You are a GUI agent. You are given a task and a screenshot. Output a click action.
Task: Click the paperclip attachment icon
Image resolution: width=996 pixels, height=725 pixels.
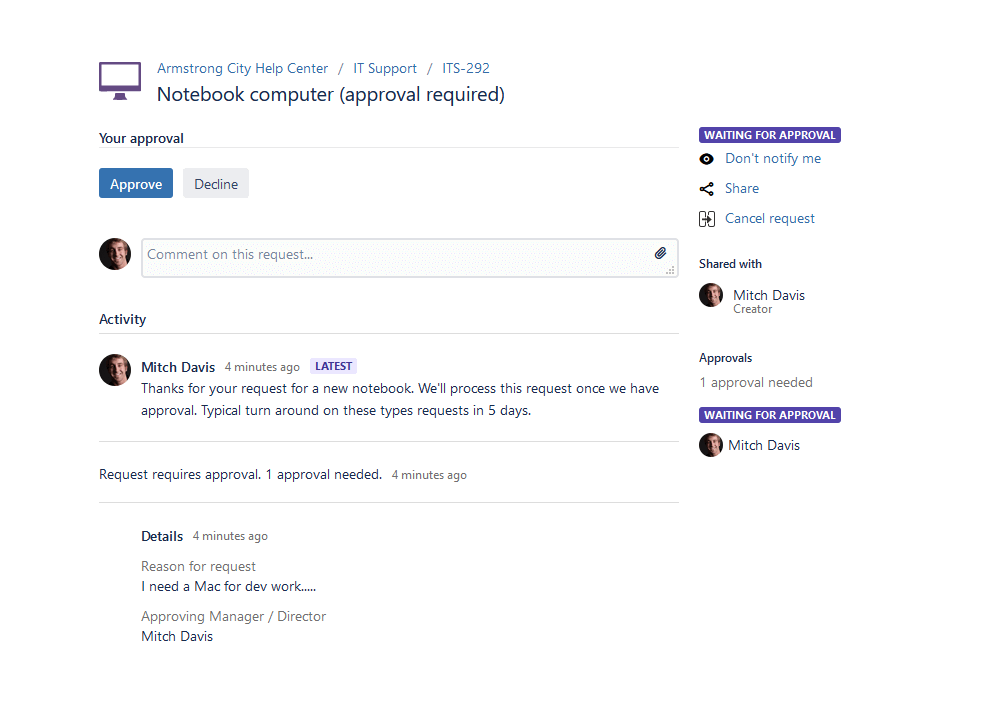(x=660, y=254)
